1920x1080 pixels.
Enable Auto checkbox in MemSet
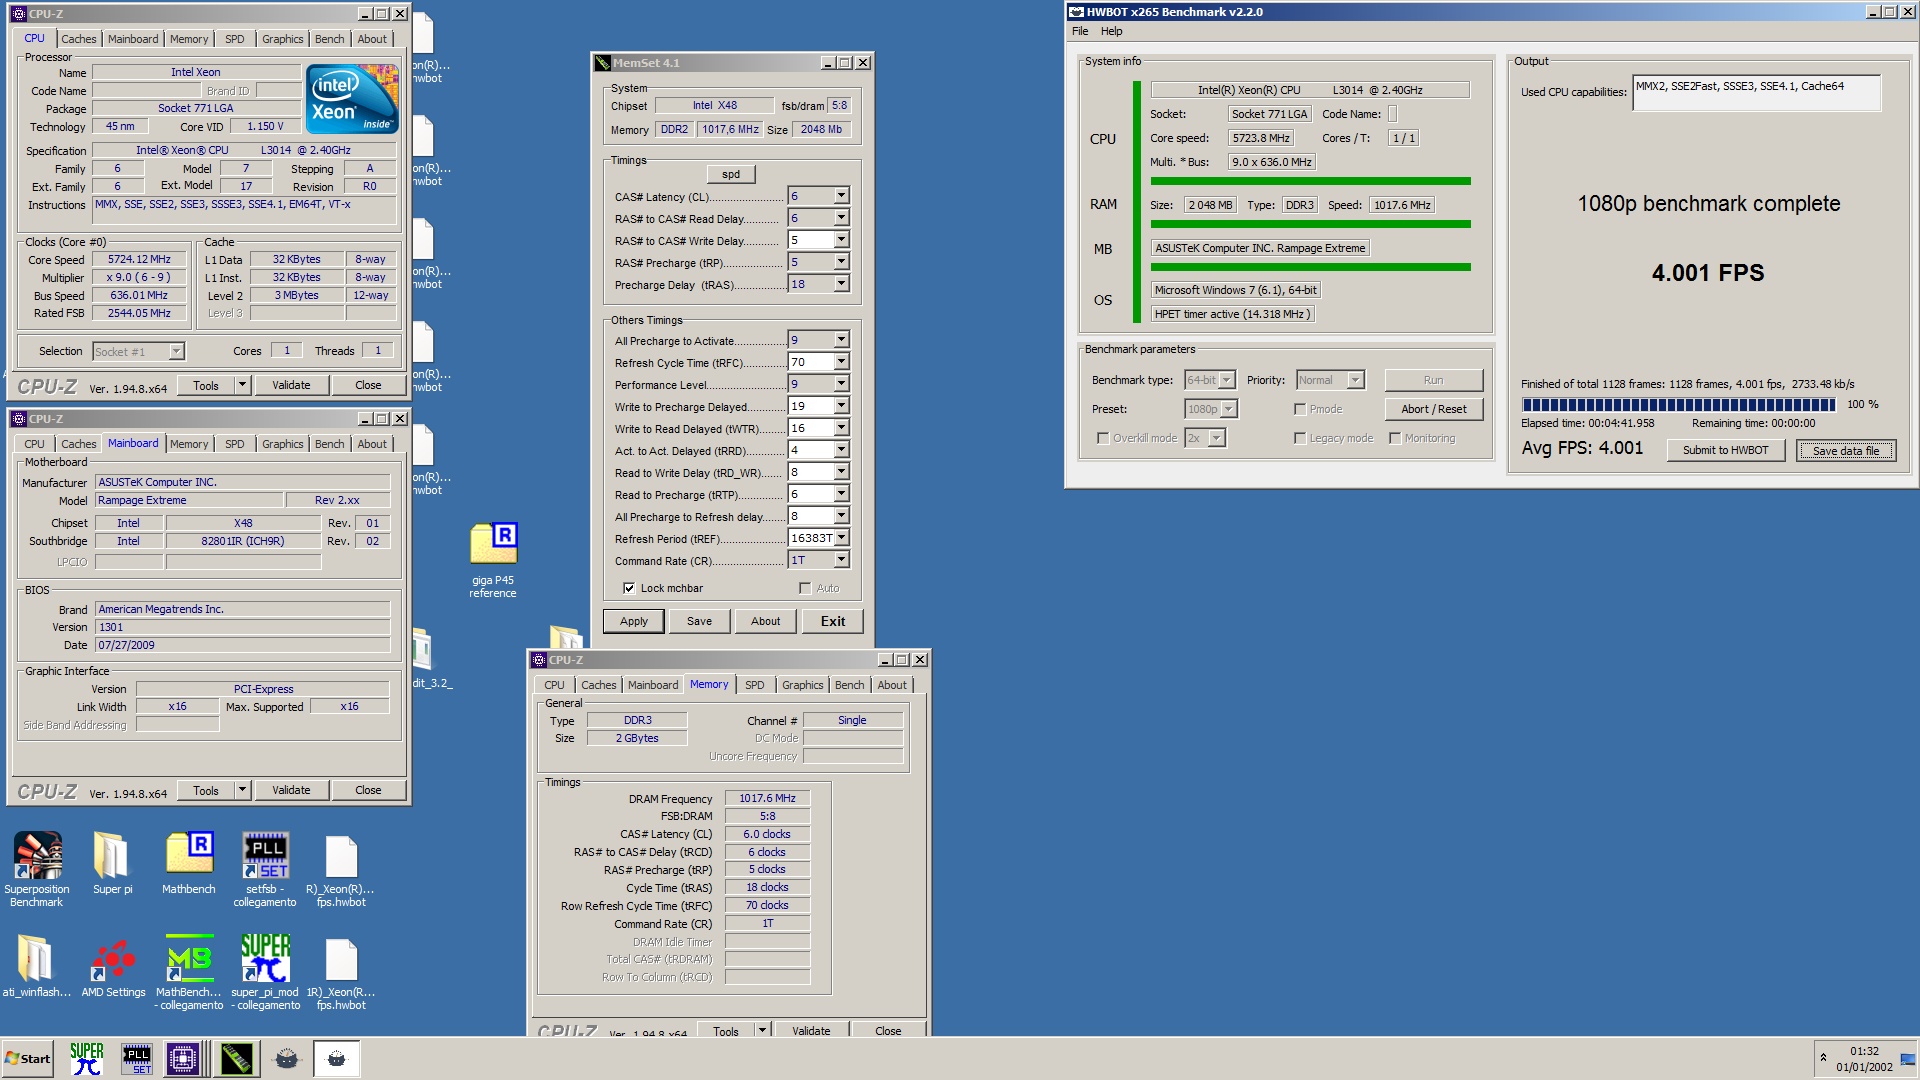tap(805, 588)
